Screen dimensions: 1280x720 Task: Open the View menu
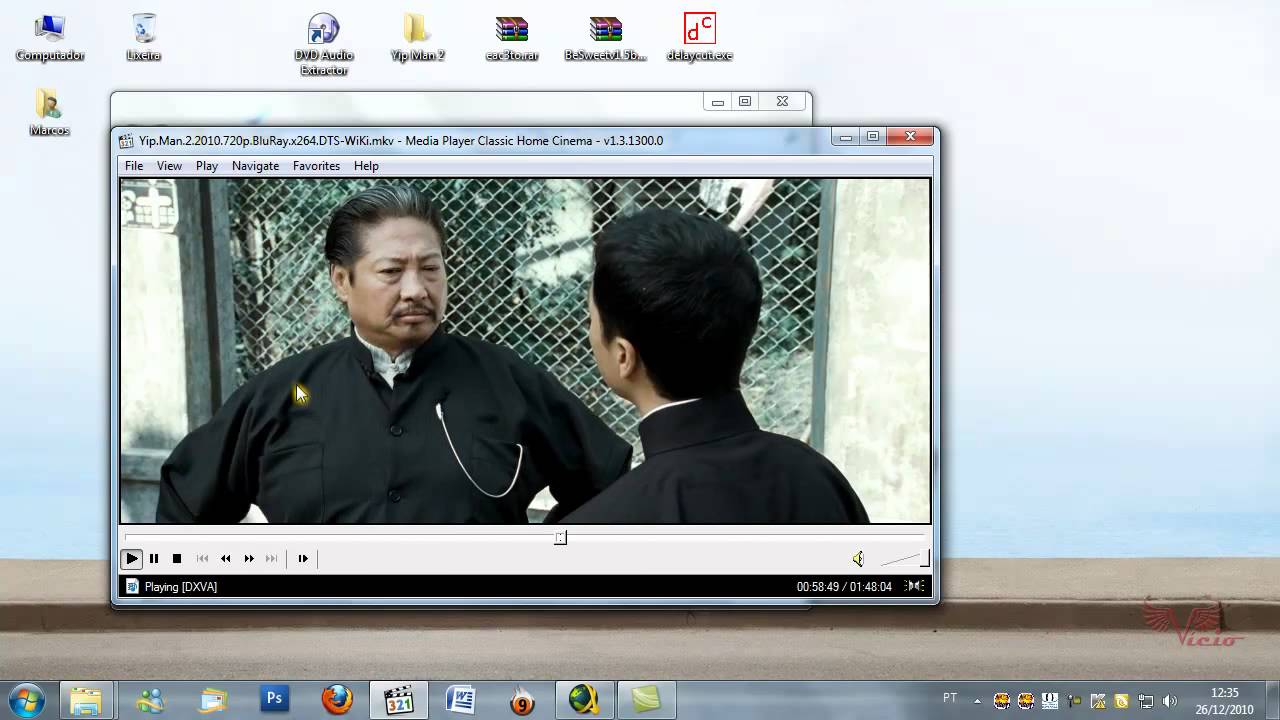169,166
